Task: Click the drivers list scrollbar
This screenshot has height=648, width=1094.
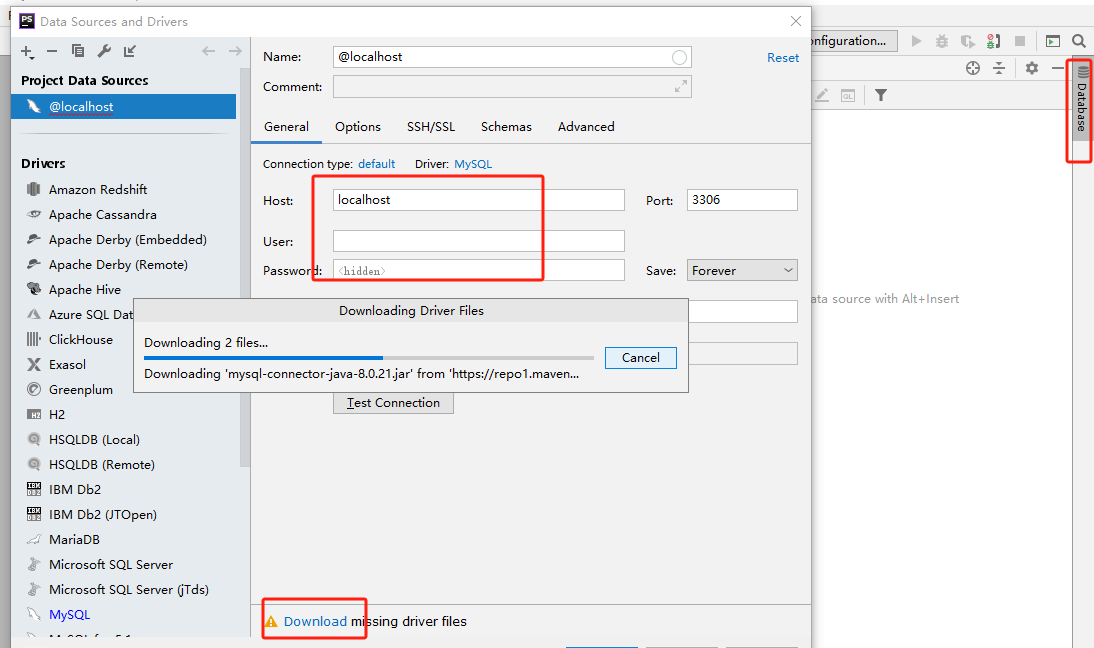Action: pyautogui.click(x=244, y=268)
